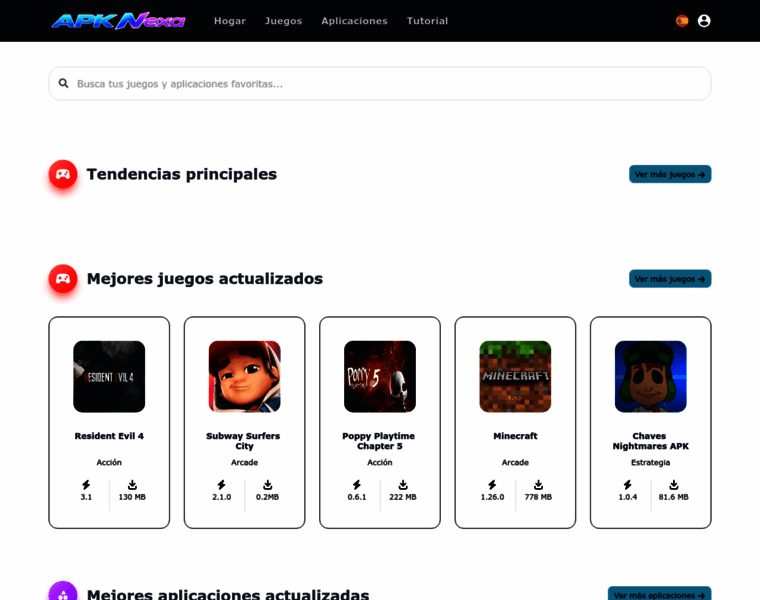Image resolution: width=760 pixels, height=600 pixels.
Task: Click the red gamepad icon beside Tendencias principales
Action: coord(63,174)
